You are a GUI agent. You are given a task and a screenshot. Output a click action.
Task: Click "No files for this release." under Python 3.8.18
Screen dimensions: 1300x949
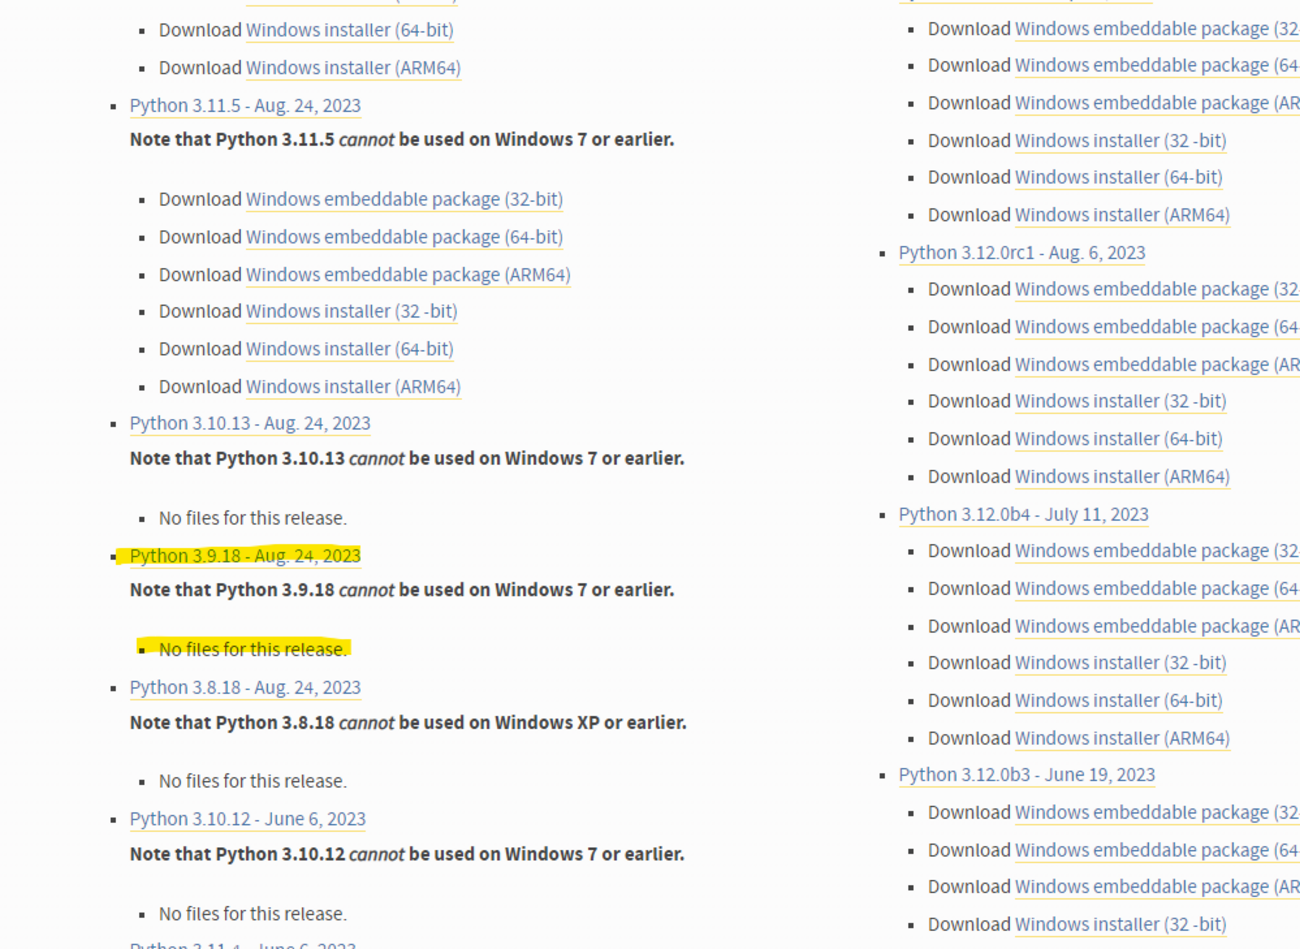[253, 782]
